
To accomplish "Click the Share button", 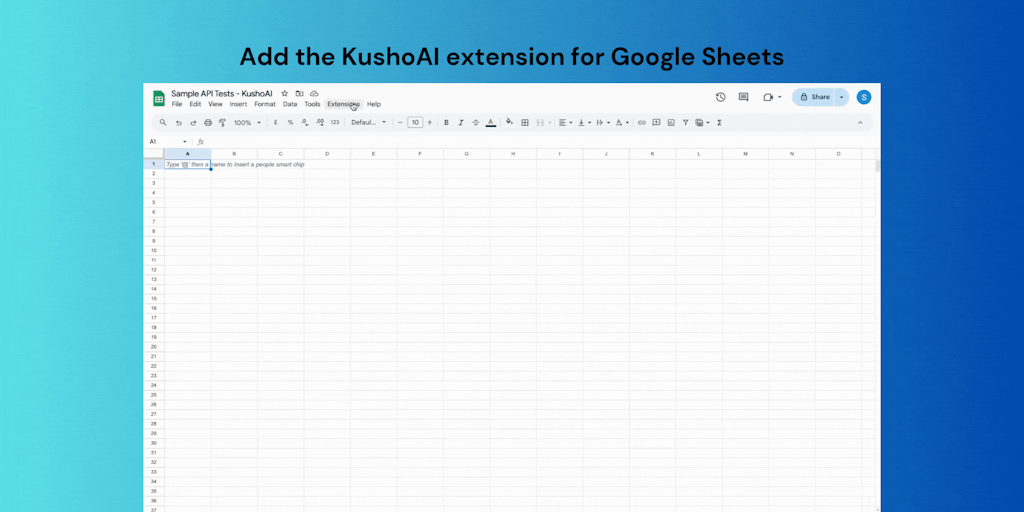I will [814, 97].
